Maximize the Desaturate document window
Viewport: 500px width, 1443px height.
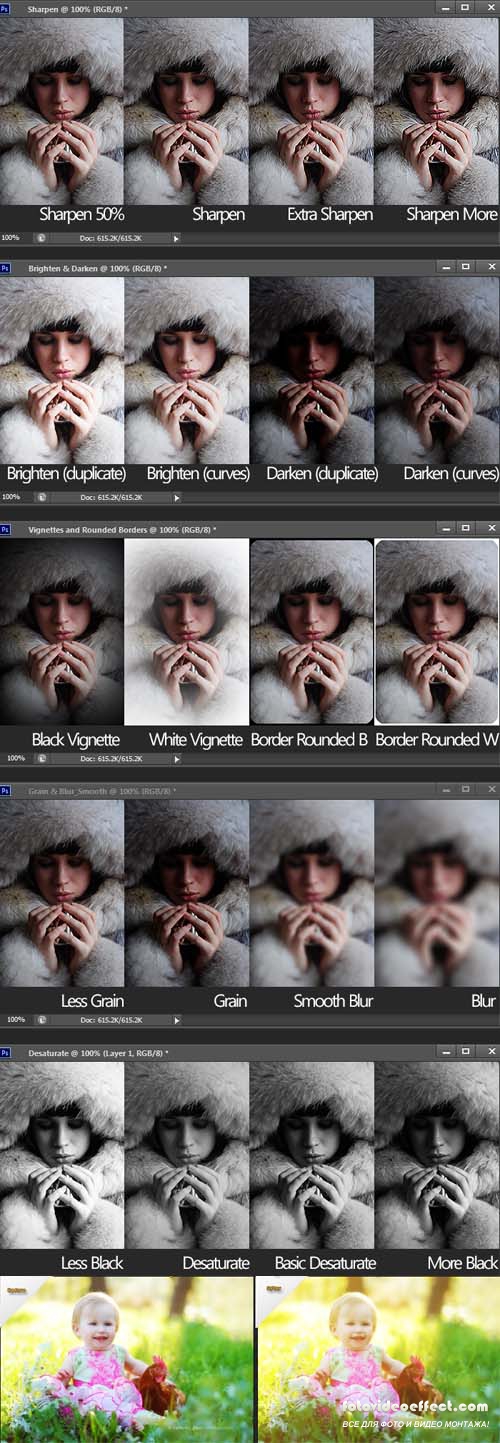[465, 1053]
